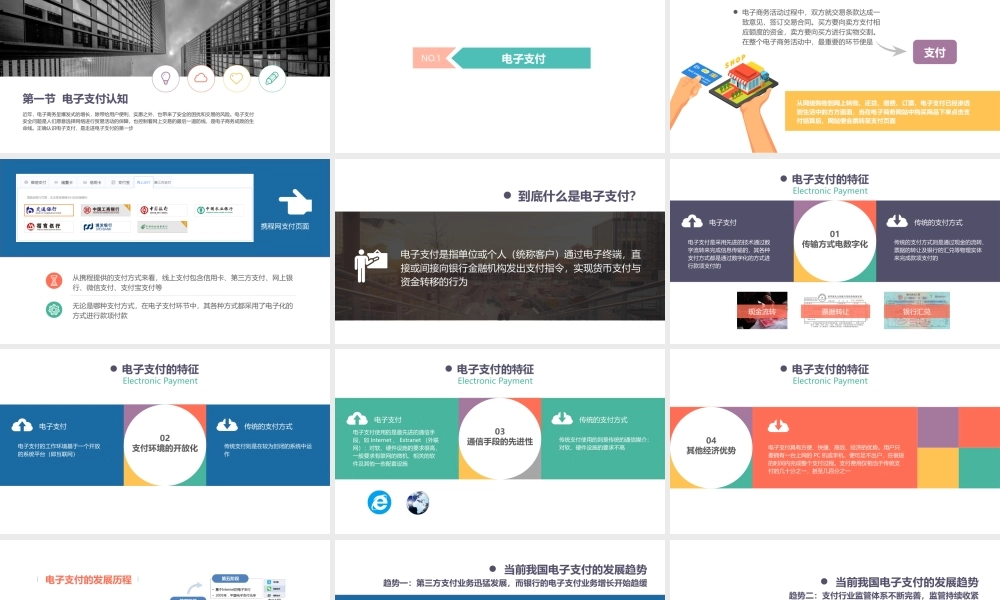Select the 中国工商银行 bank option
Screen dimensions: 1000x600
(106, 210)
